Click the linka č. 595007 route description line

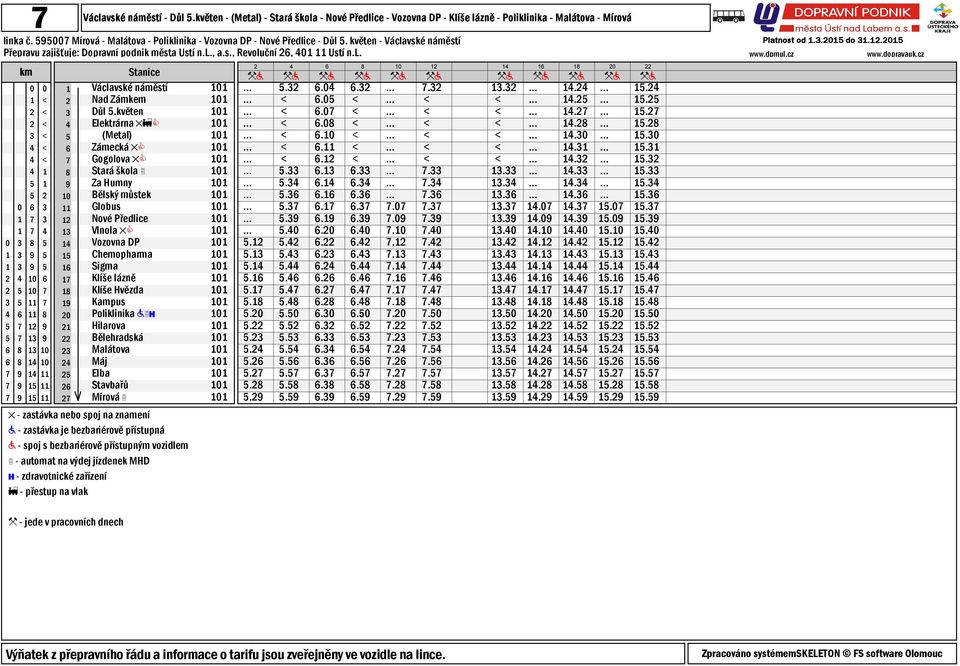[232, 41]
